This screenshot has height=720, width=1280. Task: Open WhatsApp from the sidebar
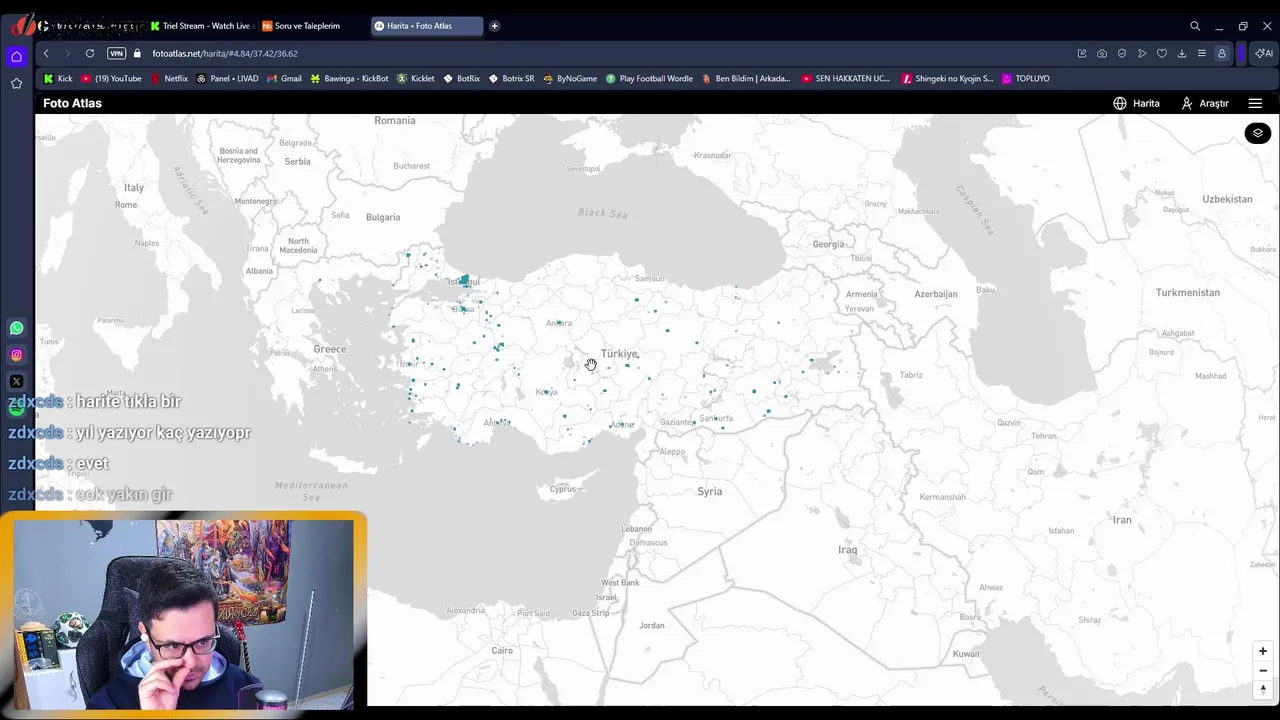(x=16, y=328)
